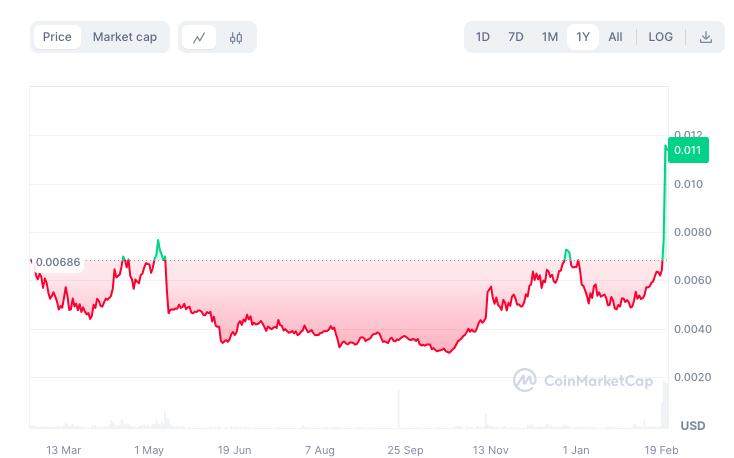Set time range to 7D

click(x=516, y=37)
